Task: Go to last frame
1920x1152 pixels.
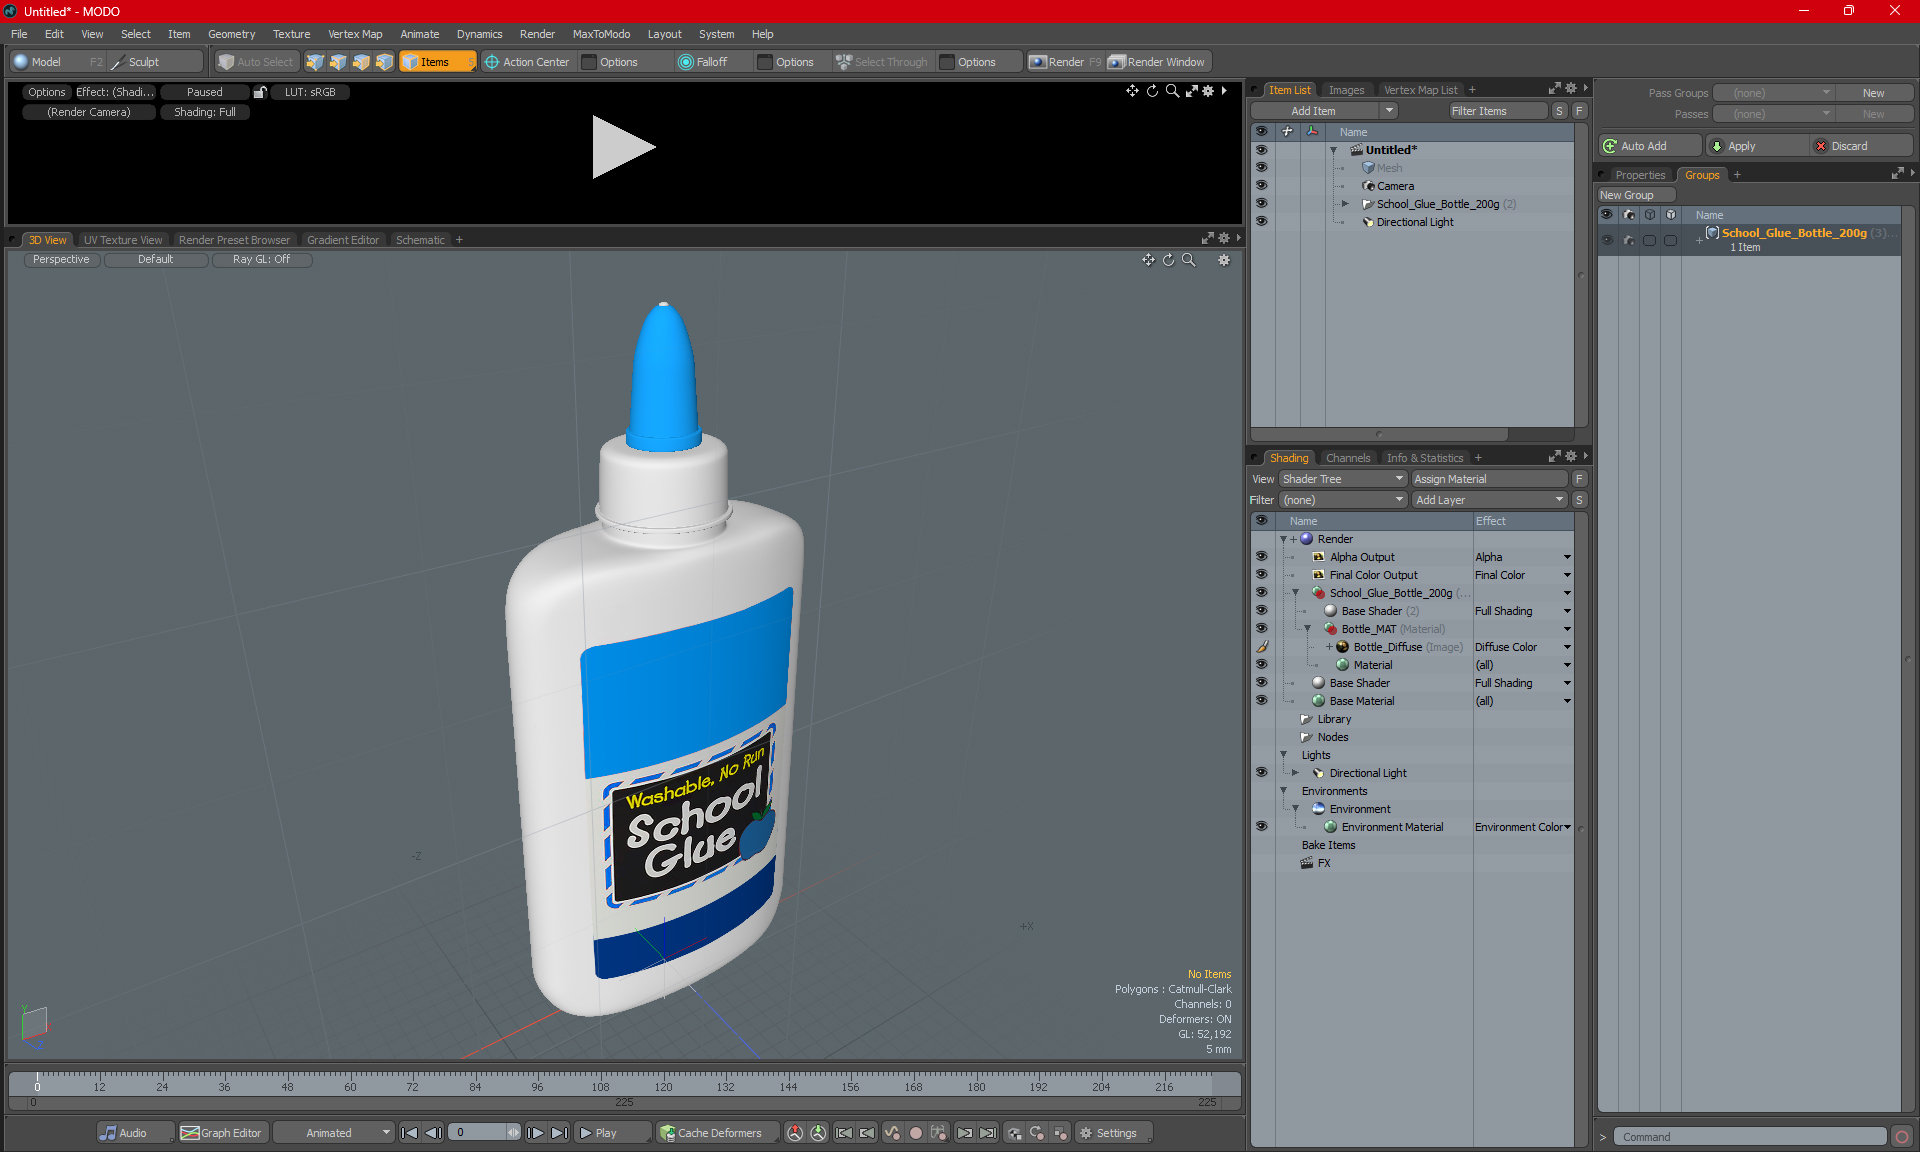Action: point(560,1133)
